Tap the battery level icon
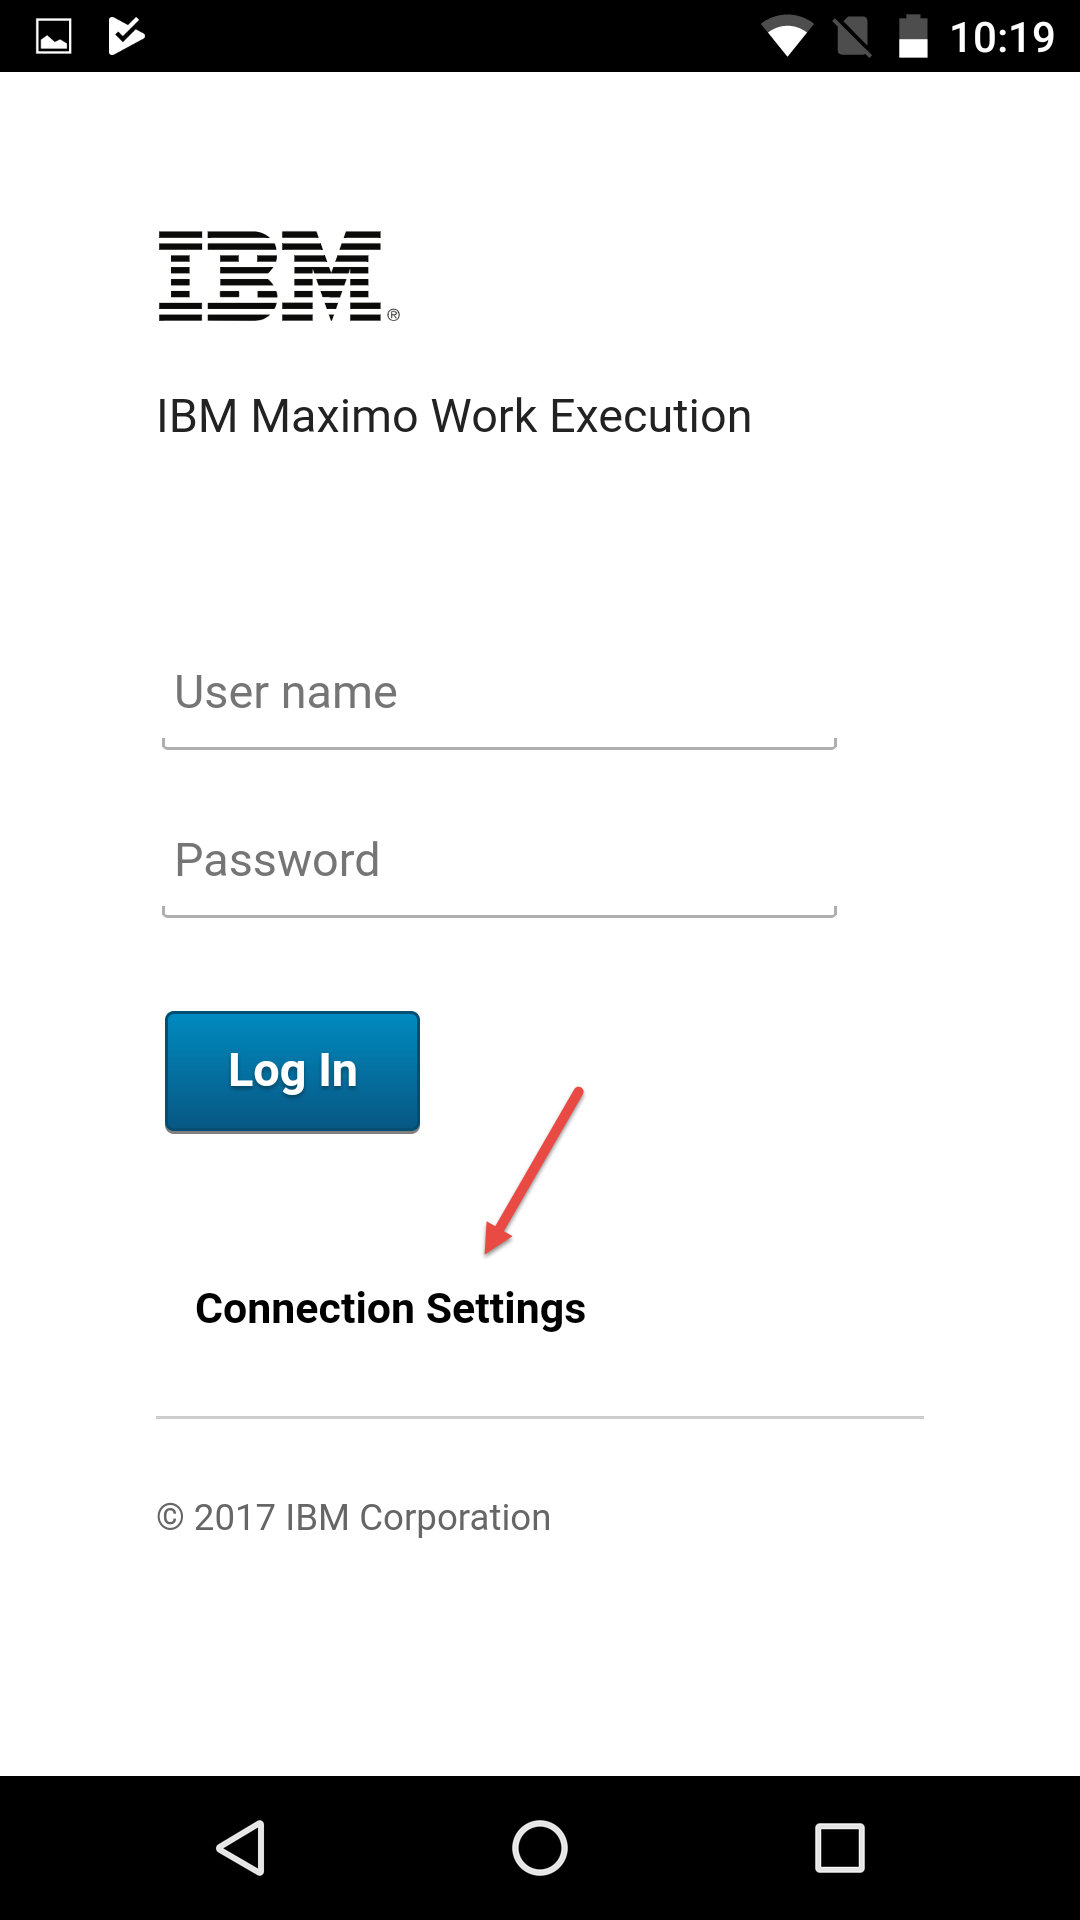The width and height of the screenshot is (1080, 1920). [x=913, y=37]
